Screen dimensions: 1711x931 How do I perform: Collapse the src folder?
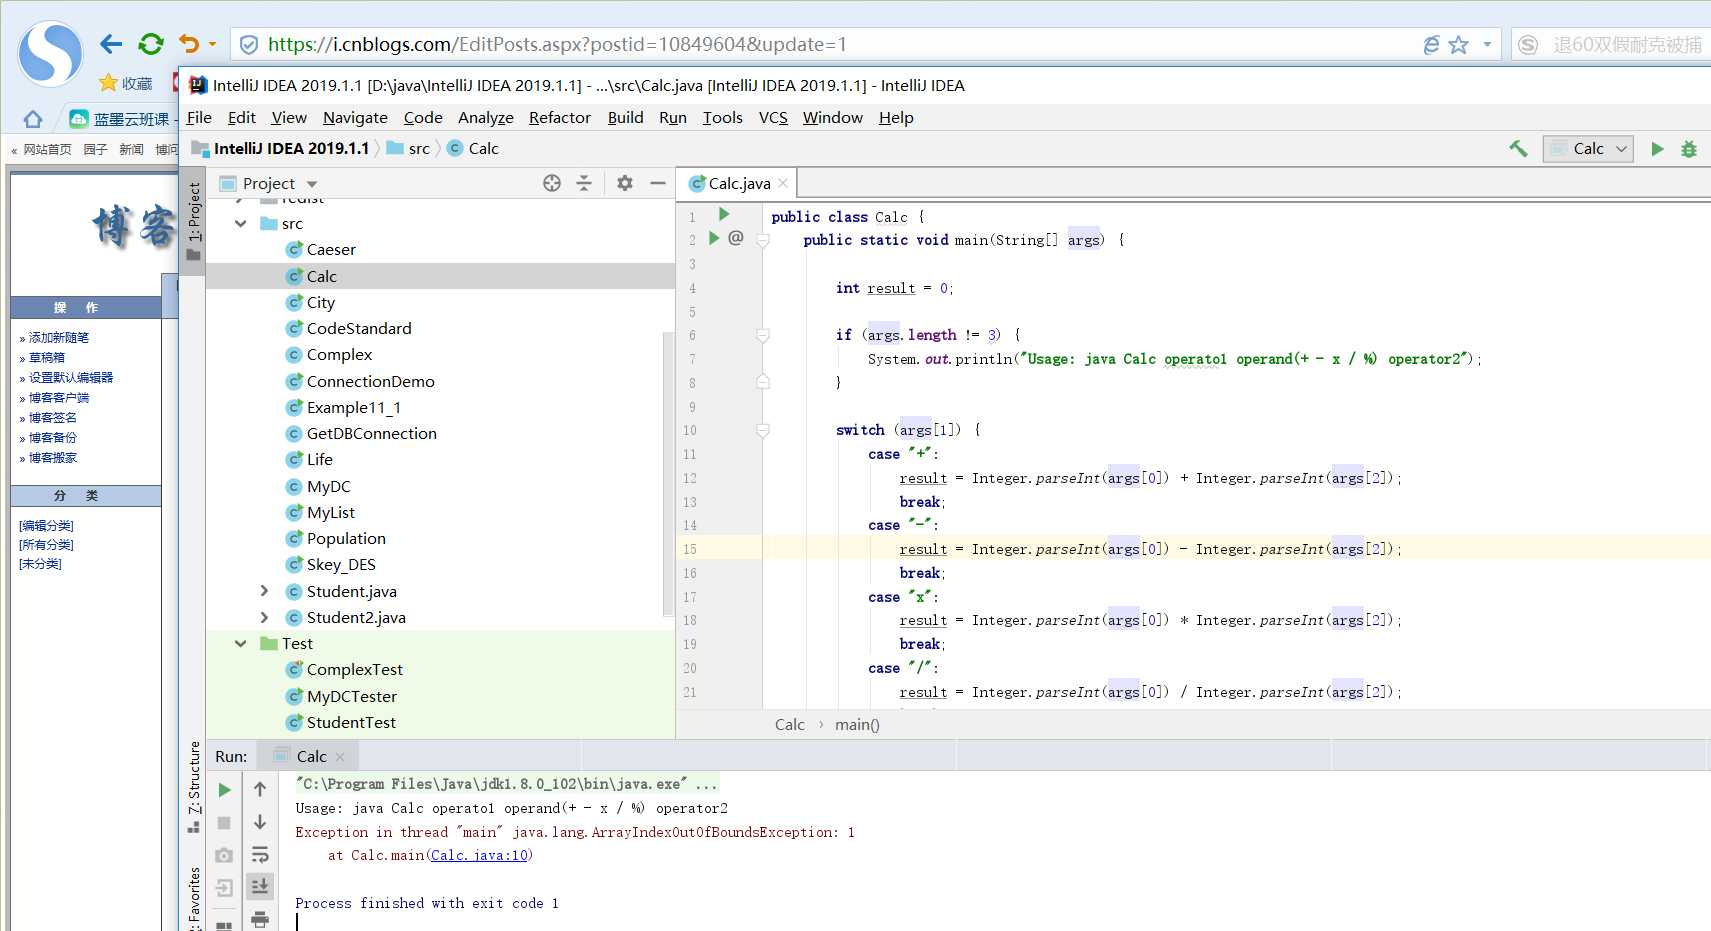point(241,223)
